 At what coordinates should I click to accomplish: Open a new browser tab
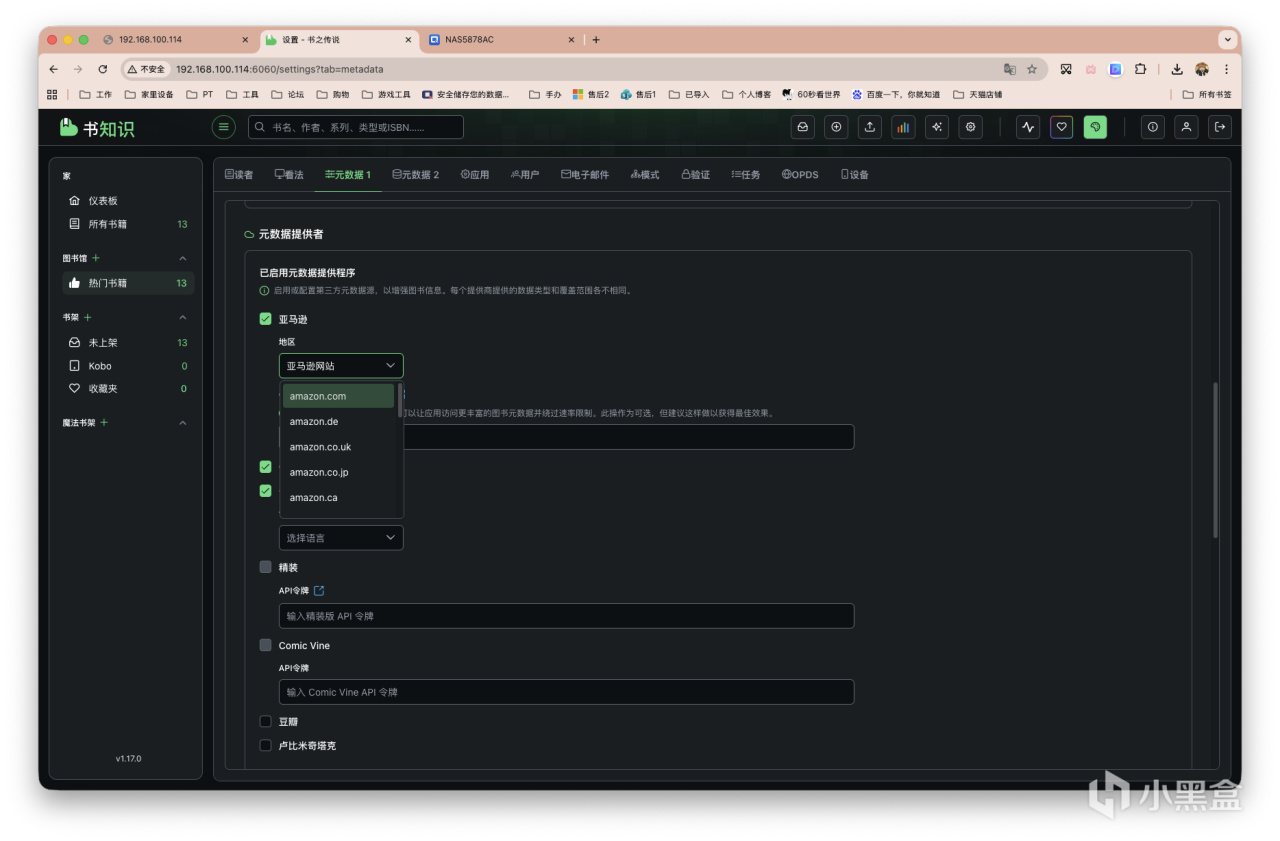(596, 40)
